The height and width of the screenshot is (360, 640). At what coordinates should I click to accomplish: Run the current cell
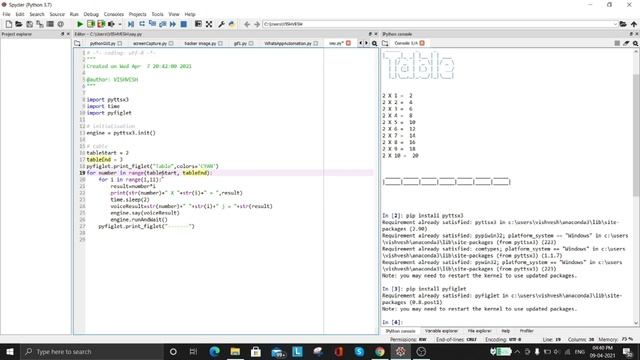click(x=91, y=24)
